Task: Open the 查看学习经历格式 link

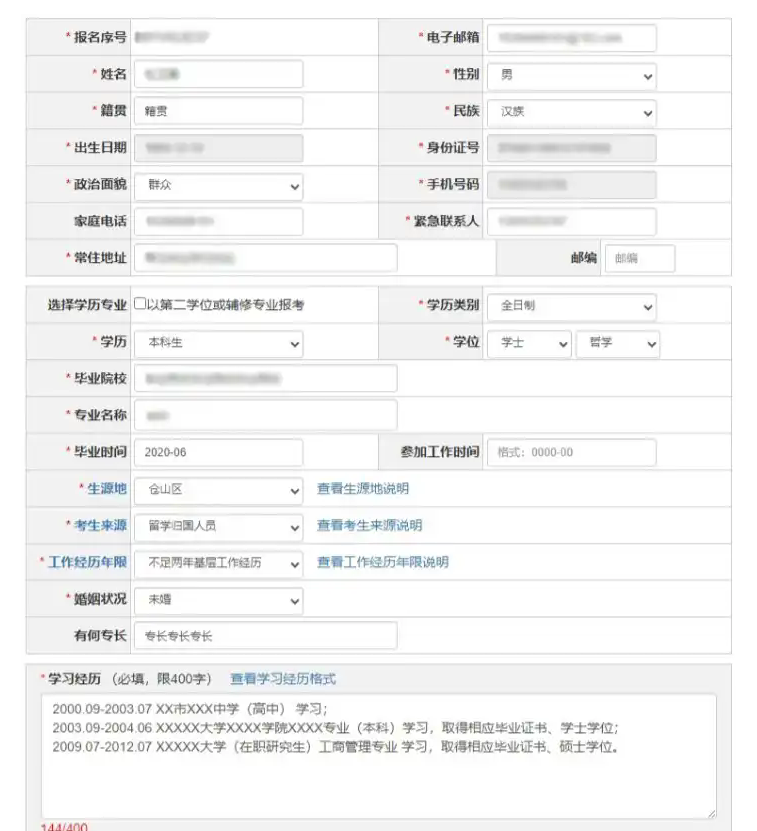Action: (283, 679)
